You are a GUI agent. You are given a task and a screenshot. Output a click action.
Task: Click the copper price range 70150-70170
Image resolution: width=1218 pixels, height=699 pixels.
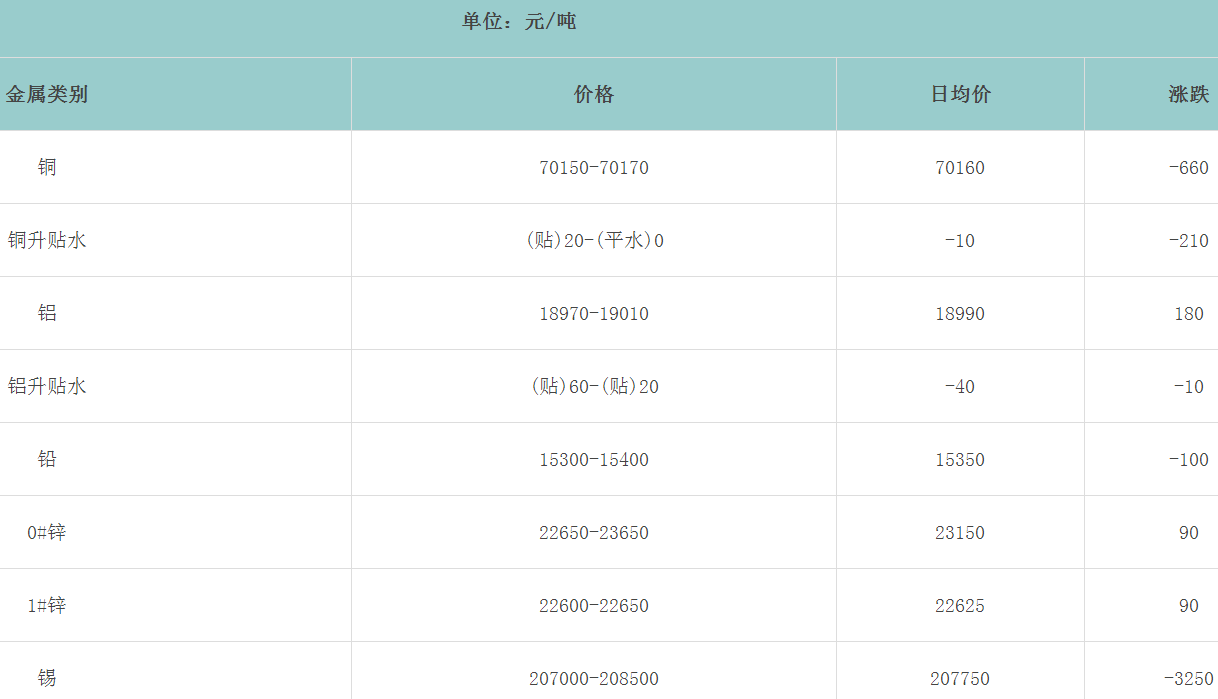594,168
